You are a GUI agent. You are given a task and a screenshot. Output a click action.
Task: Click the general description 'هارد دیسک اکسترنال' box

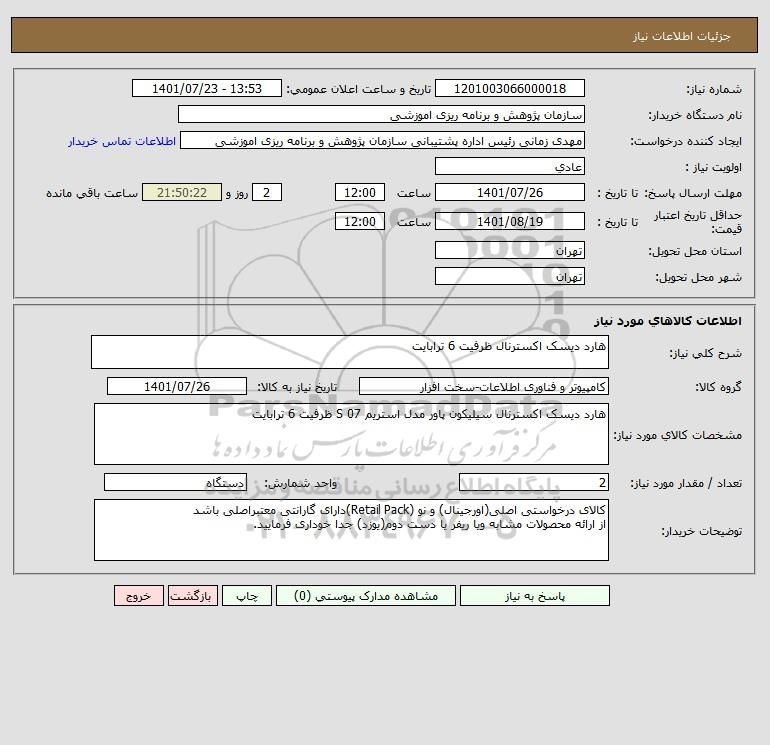[x=350, y=352]
